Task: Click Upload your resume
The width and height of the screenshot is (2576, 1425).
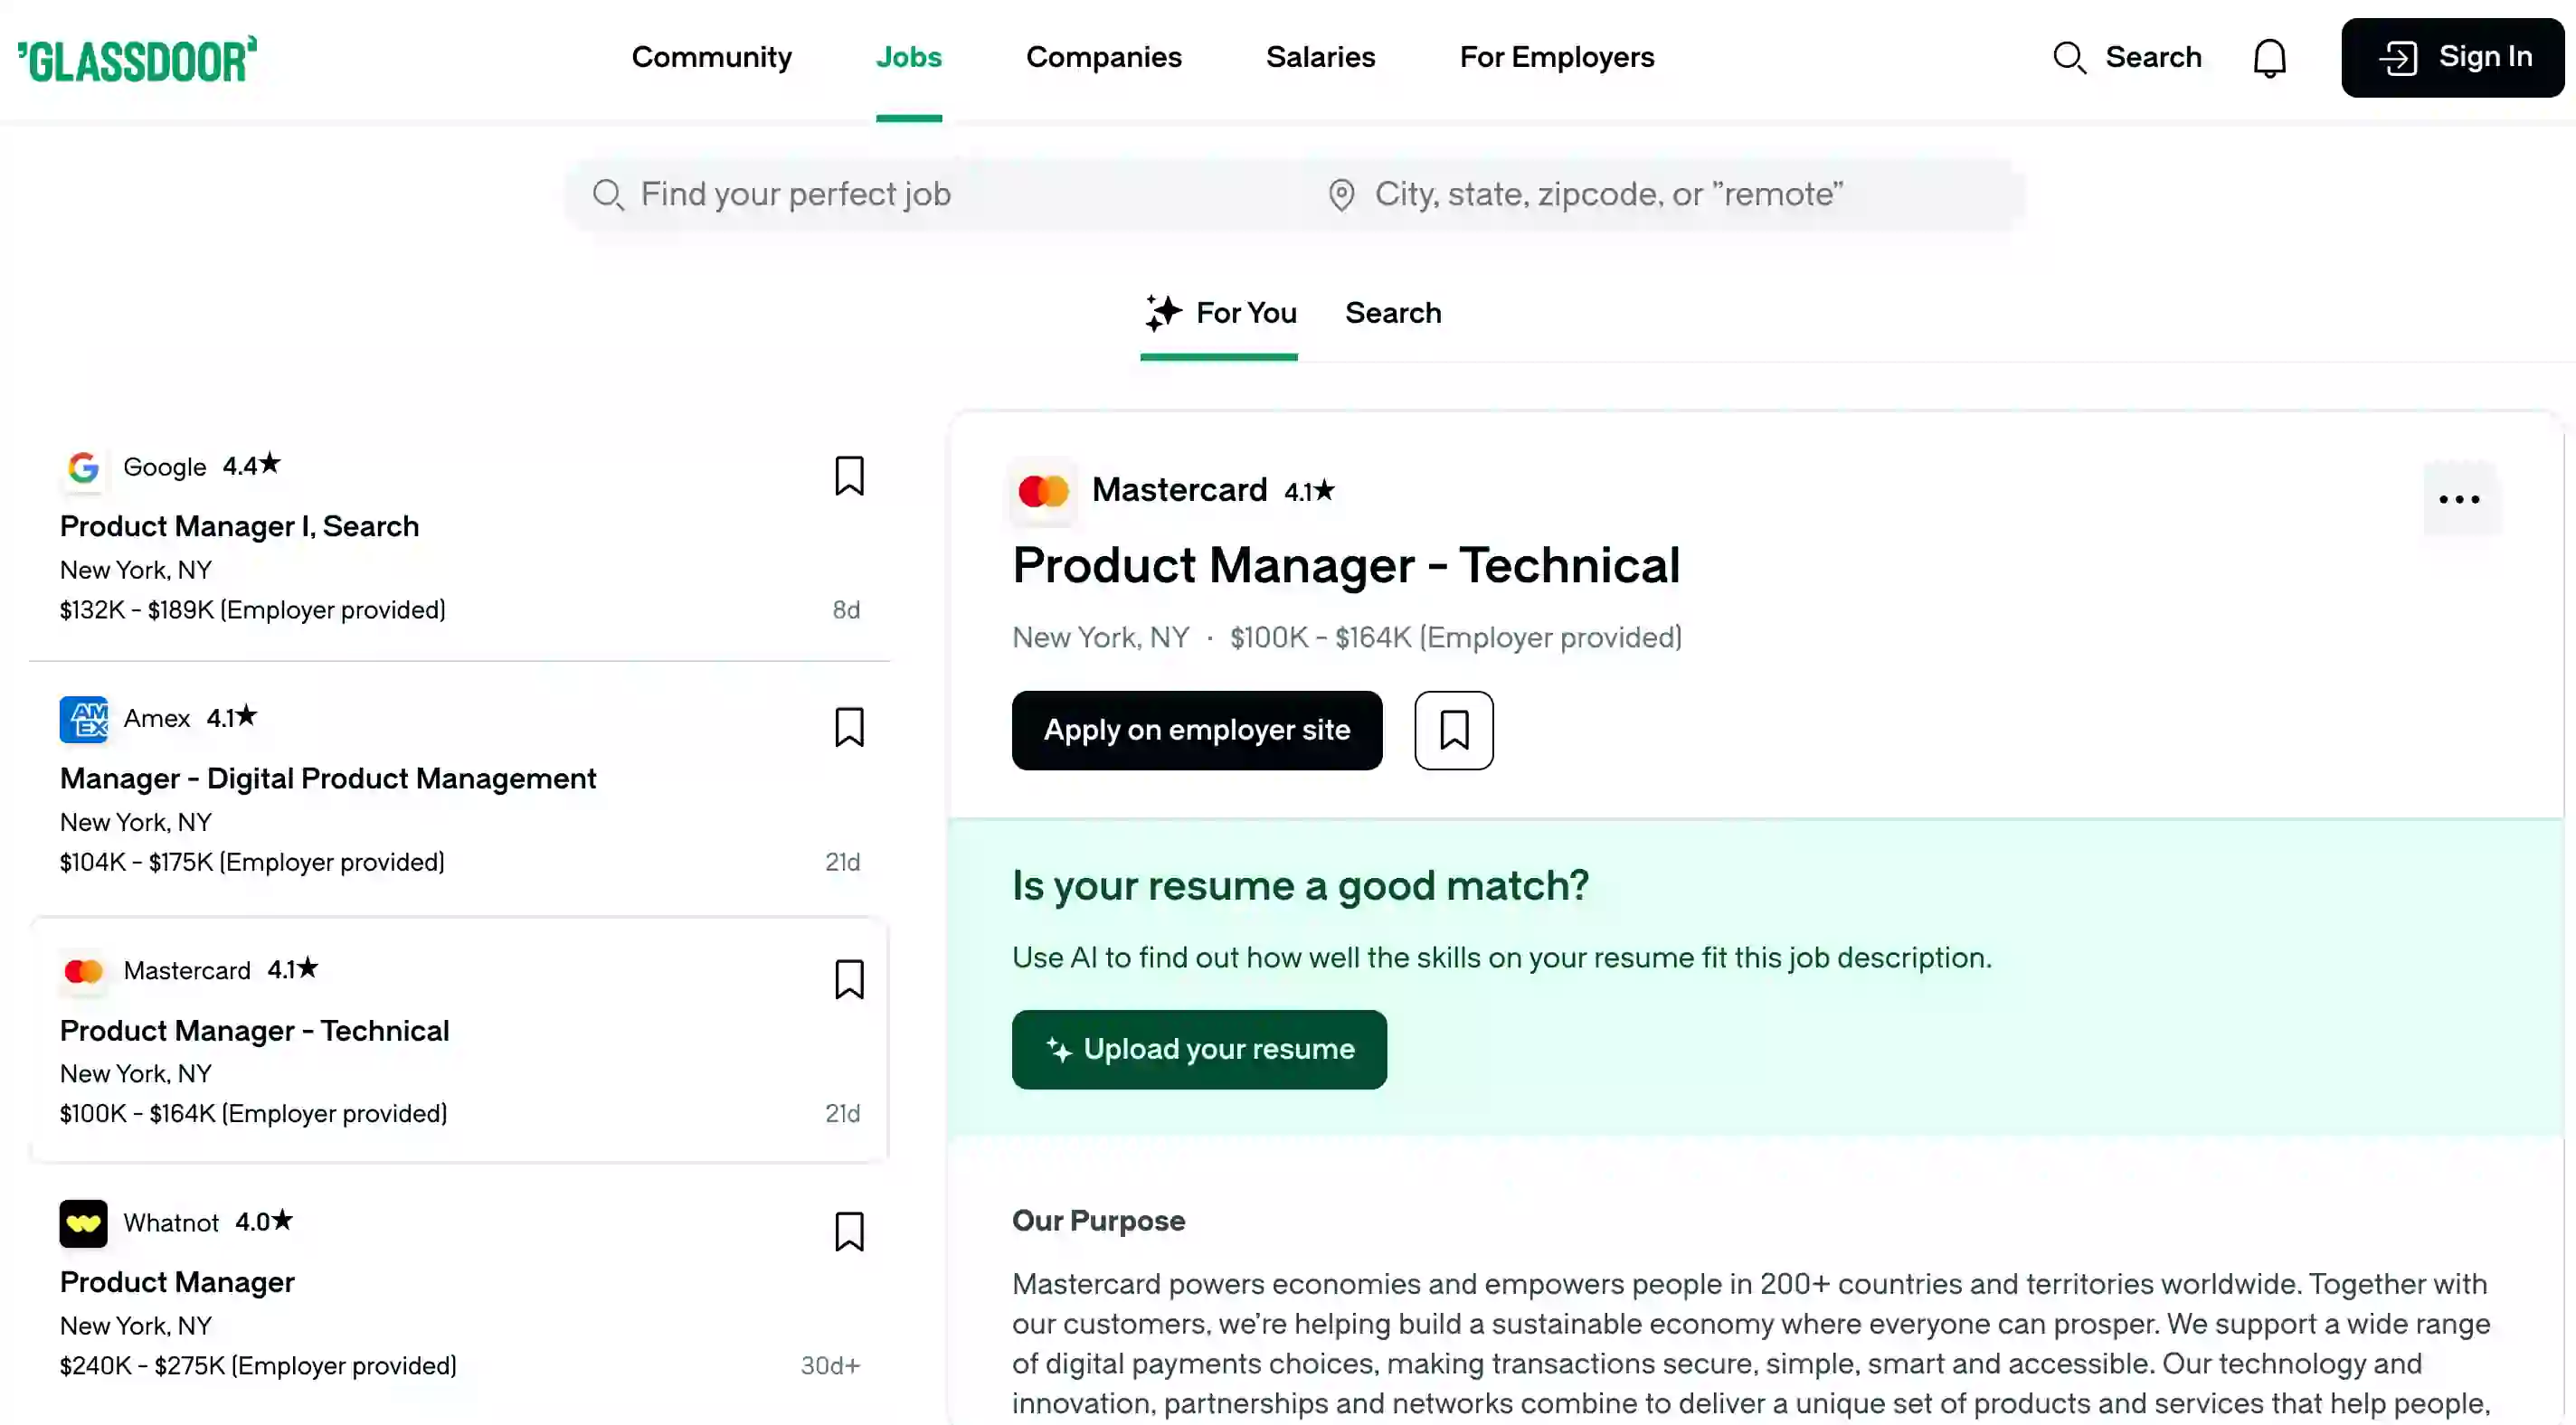Action: pyautogui.click(x=1199, y=1049)
